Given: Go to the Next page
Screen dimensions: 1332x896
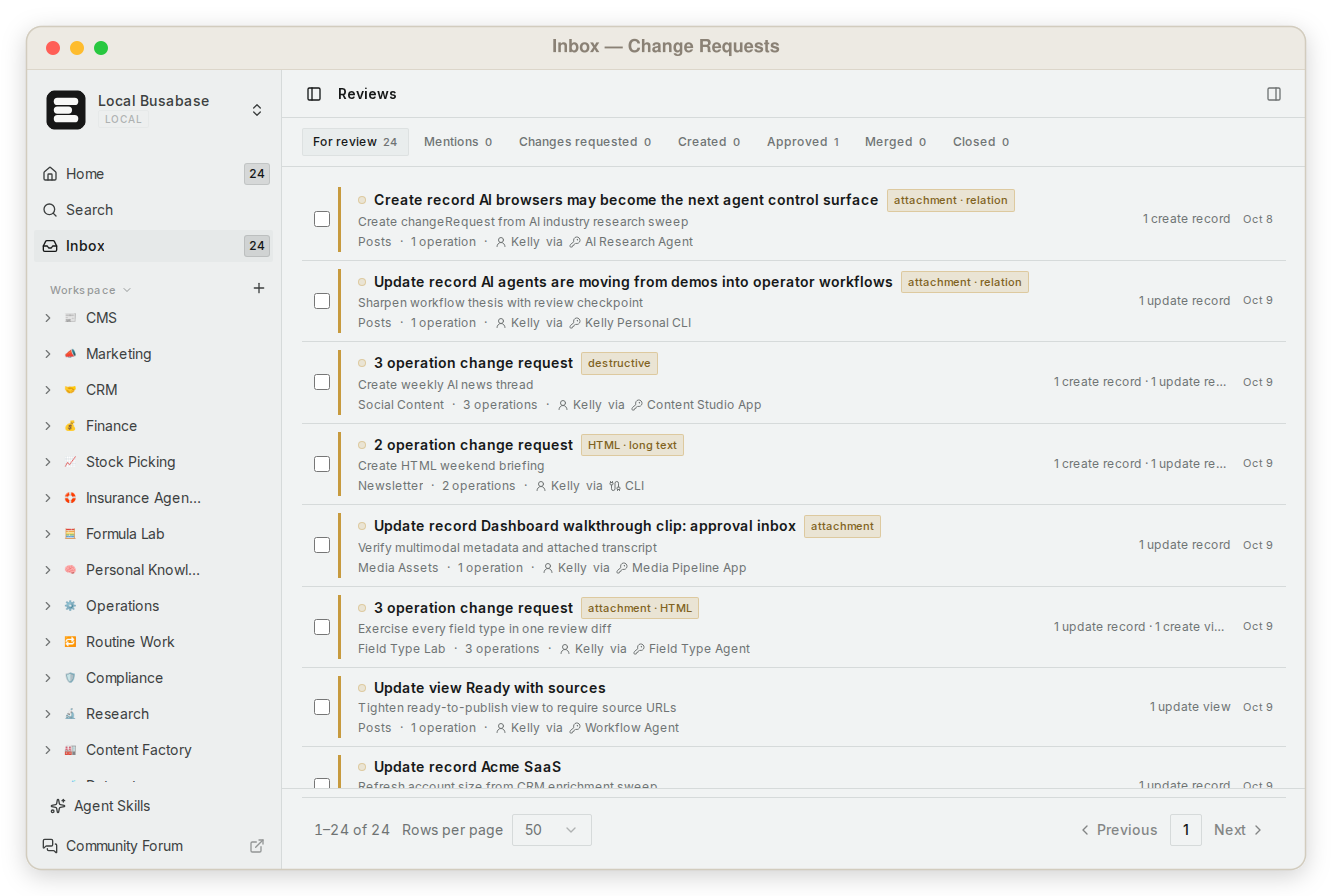Looking at the screenshot, I should point(1238,830).
